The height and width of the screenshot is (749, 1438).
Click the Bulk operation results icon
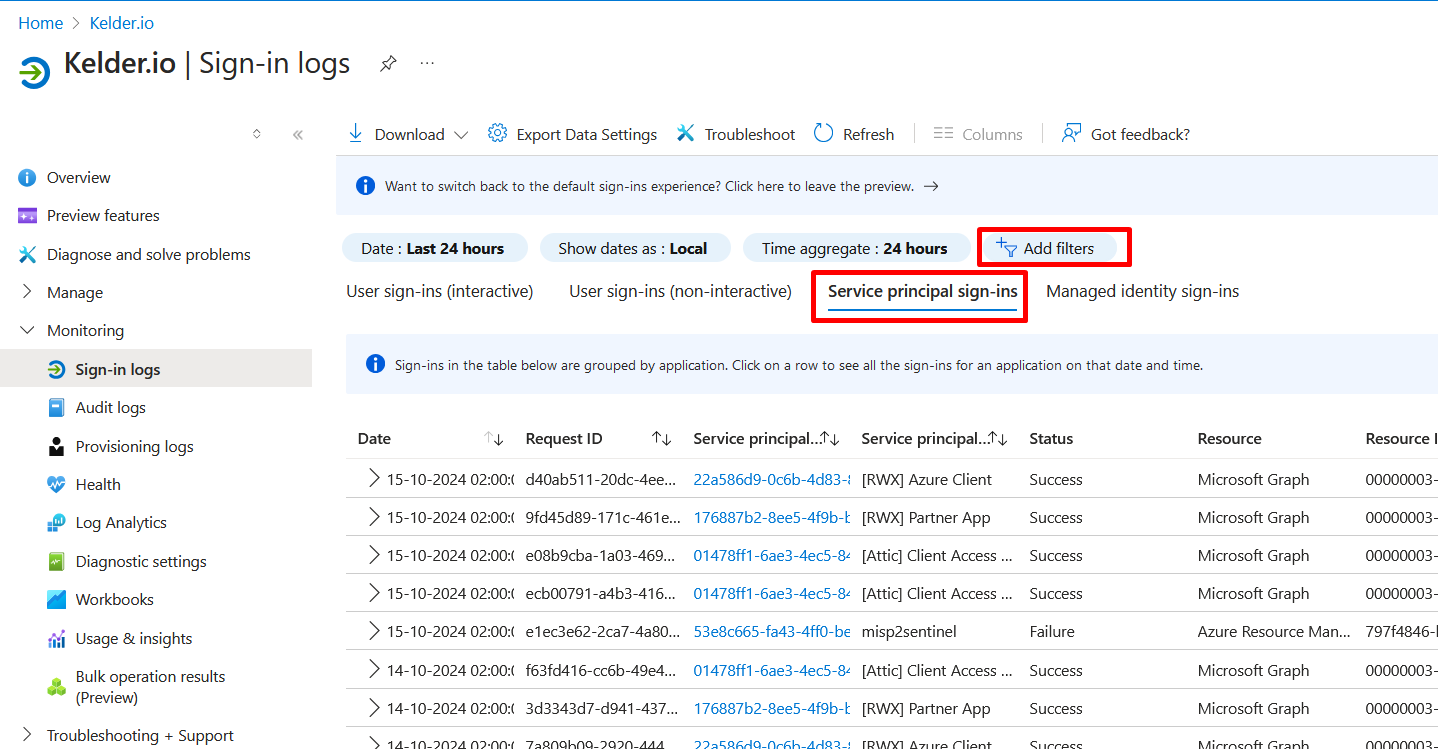click(x=57, y=687)
